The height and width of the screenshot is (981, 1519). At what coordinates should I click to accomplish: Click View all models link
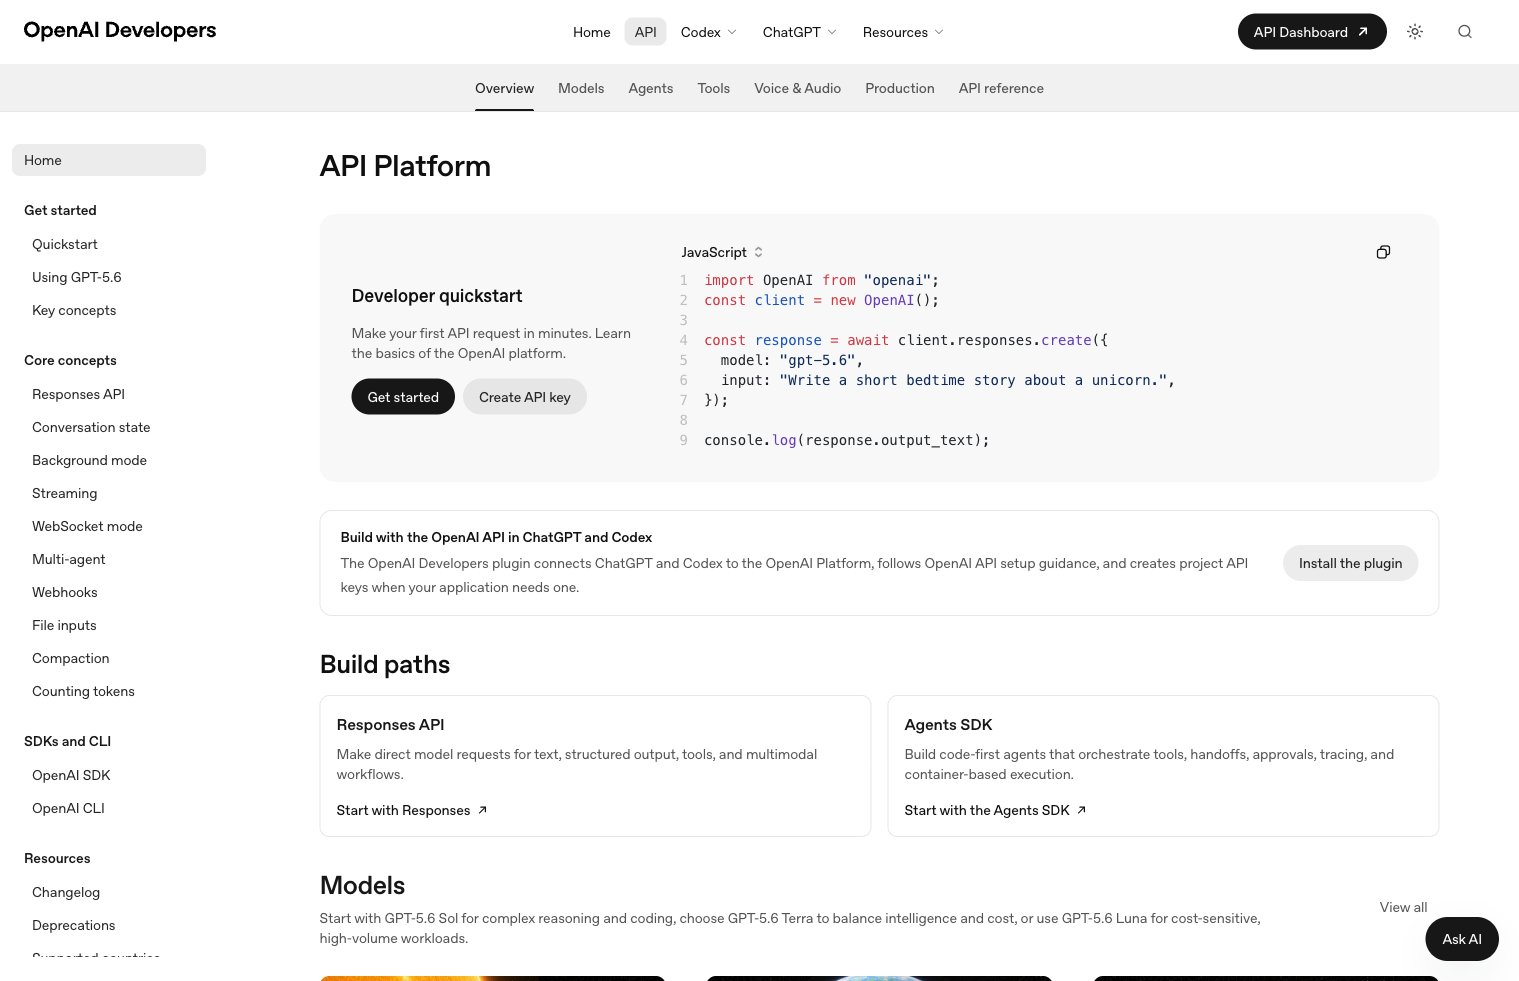point(1403,907)
